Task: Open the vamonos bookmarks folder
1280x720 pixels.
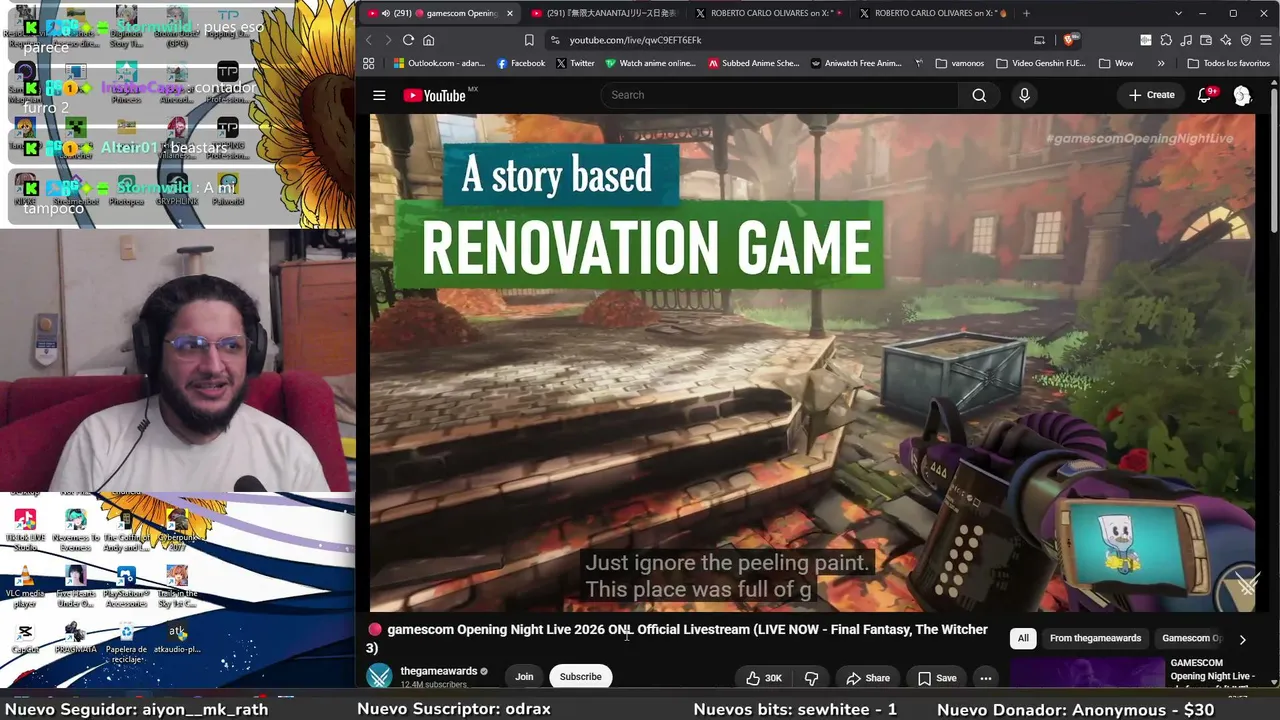Action: (x=959, y=63)
